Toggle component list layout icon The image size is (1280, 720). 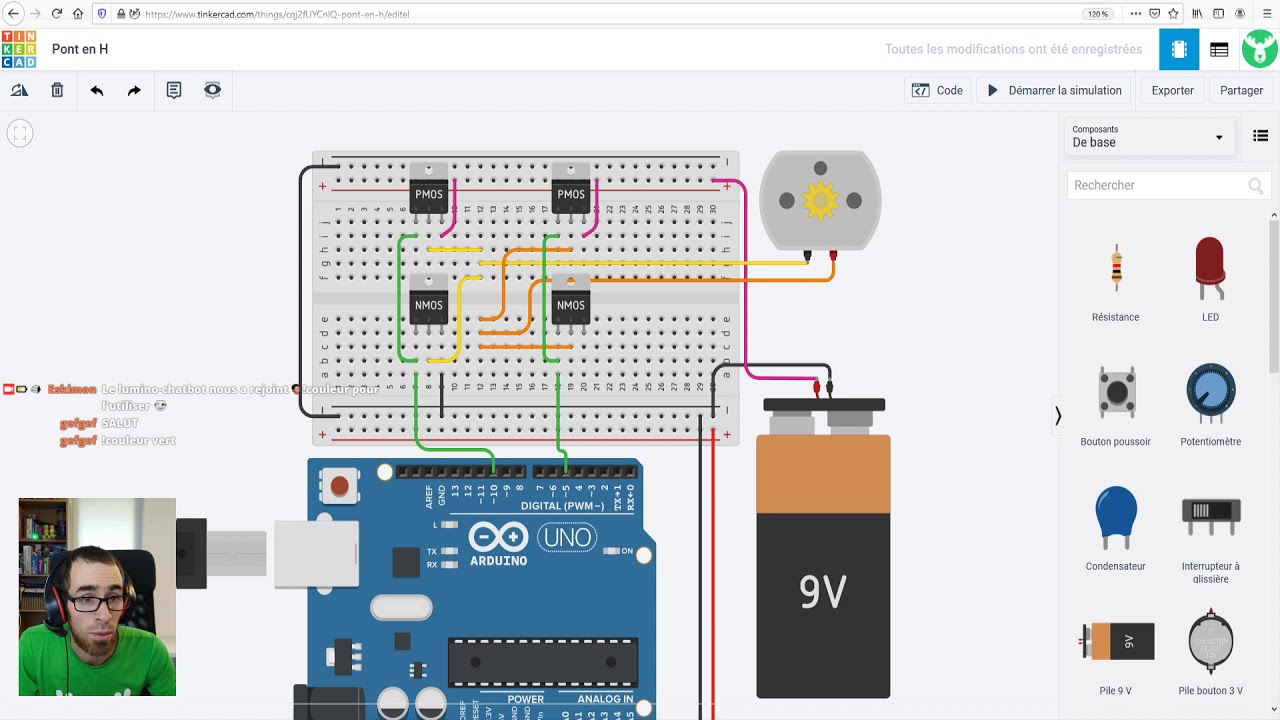click(x=1260, y=136)
